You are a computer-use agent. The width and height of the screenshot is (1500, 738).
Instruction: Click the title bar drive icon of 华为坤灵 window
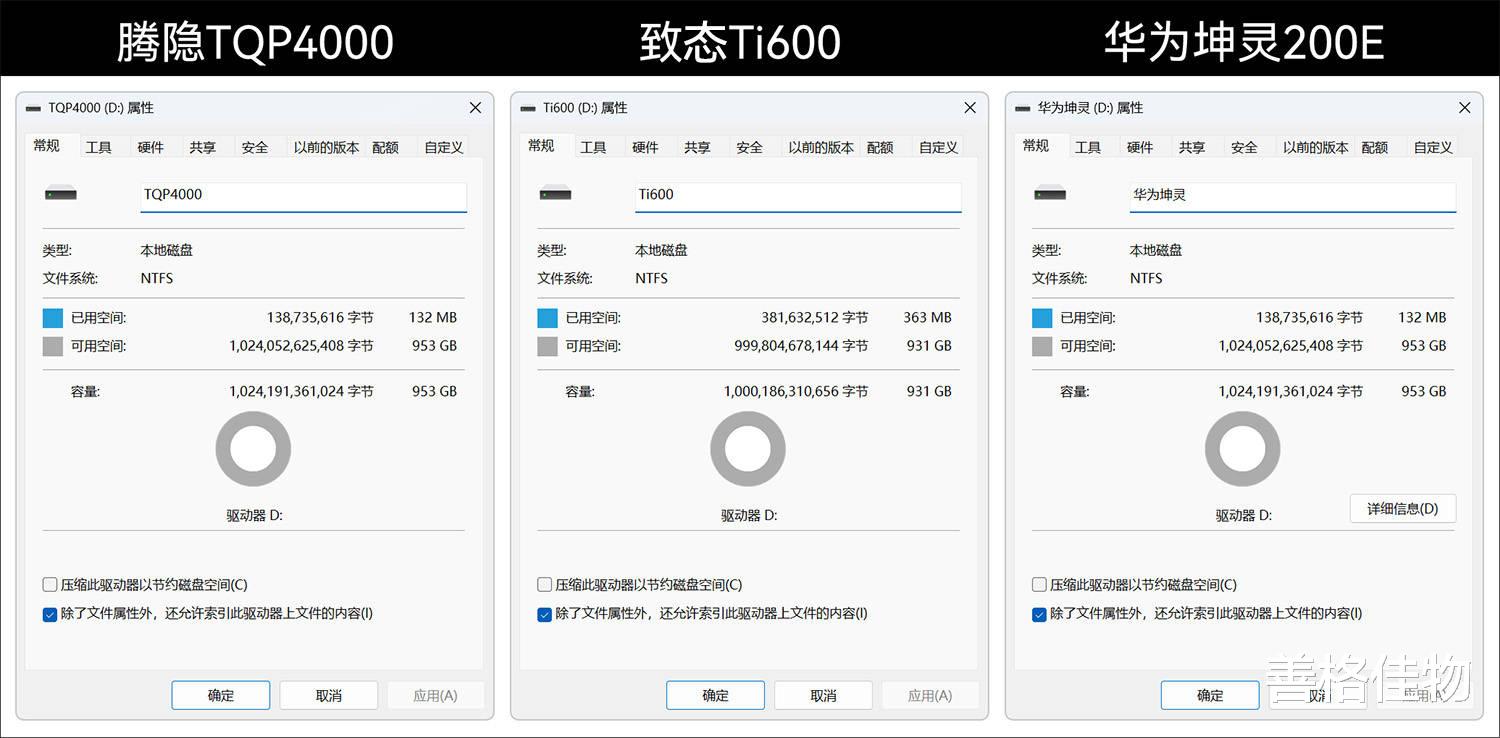point(1023,108)
